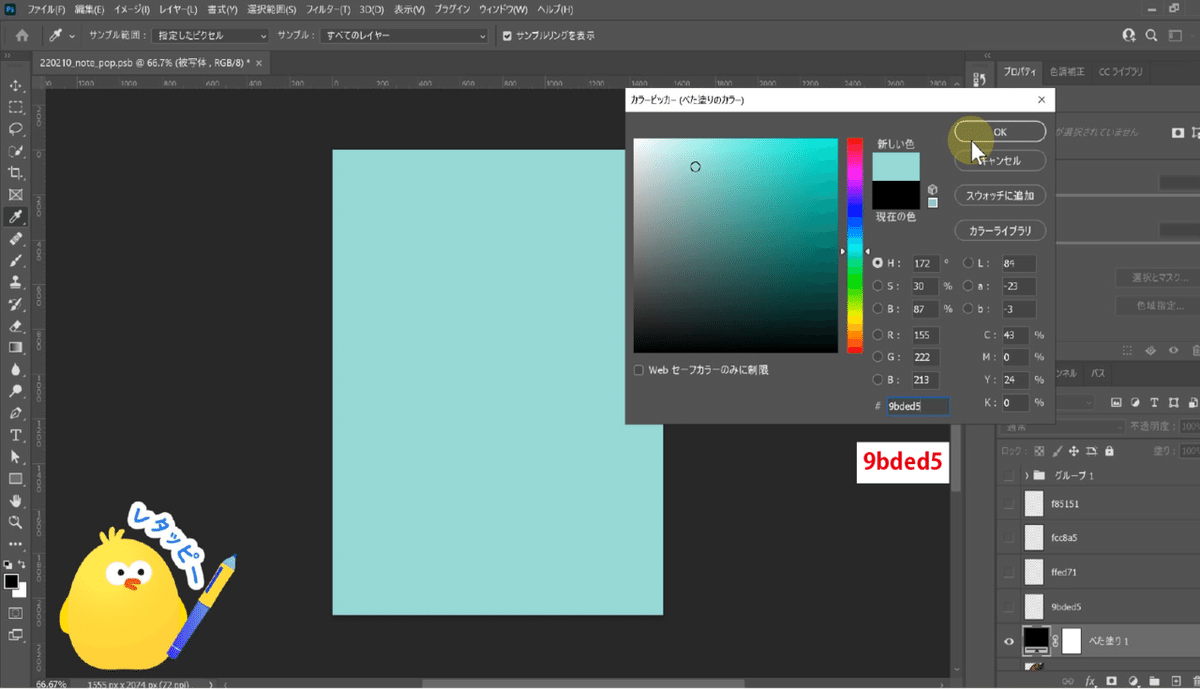This screenshot has height=689, width=1200.
Task: Select the R radio button
Action: pyautogui.click(x=878, y=335)
